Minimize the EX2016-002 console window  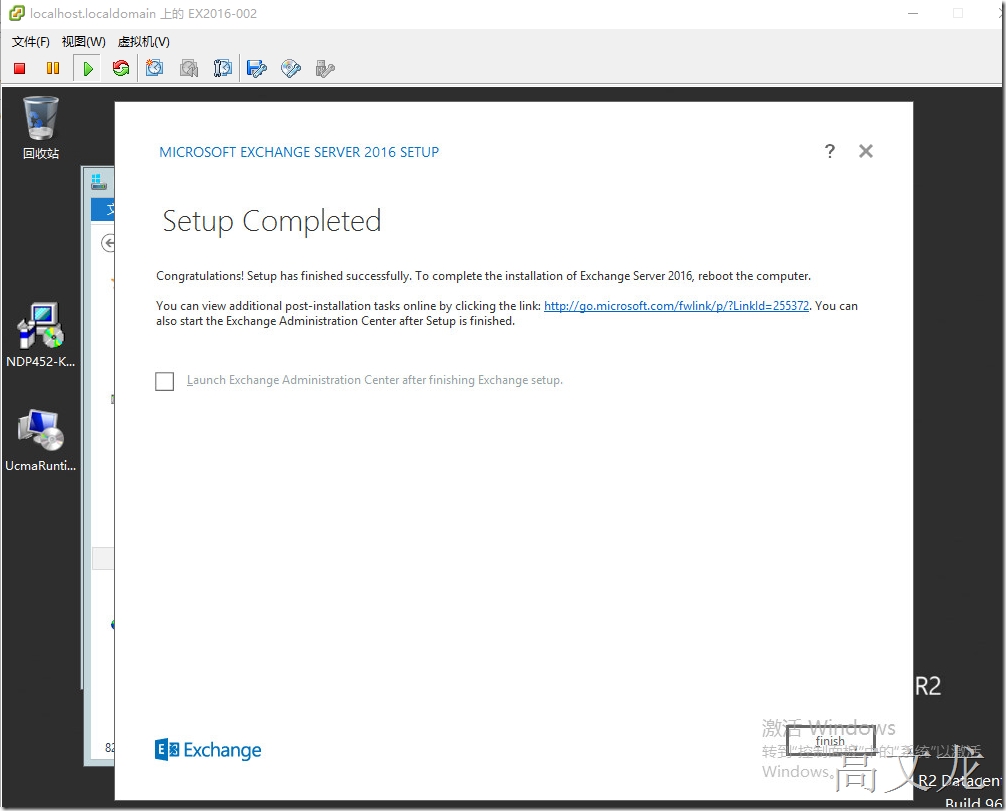tap(913, 13)
